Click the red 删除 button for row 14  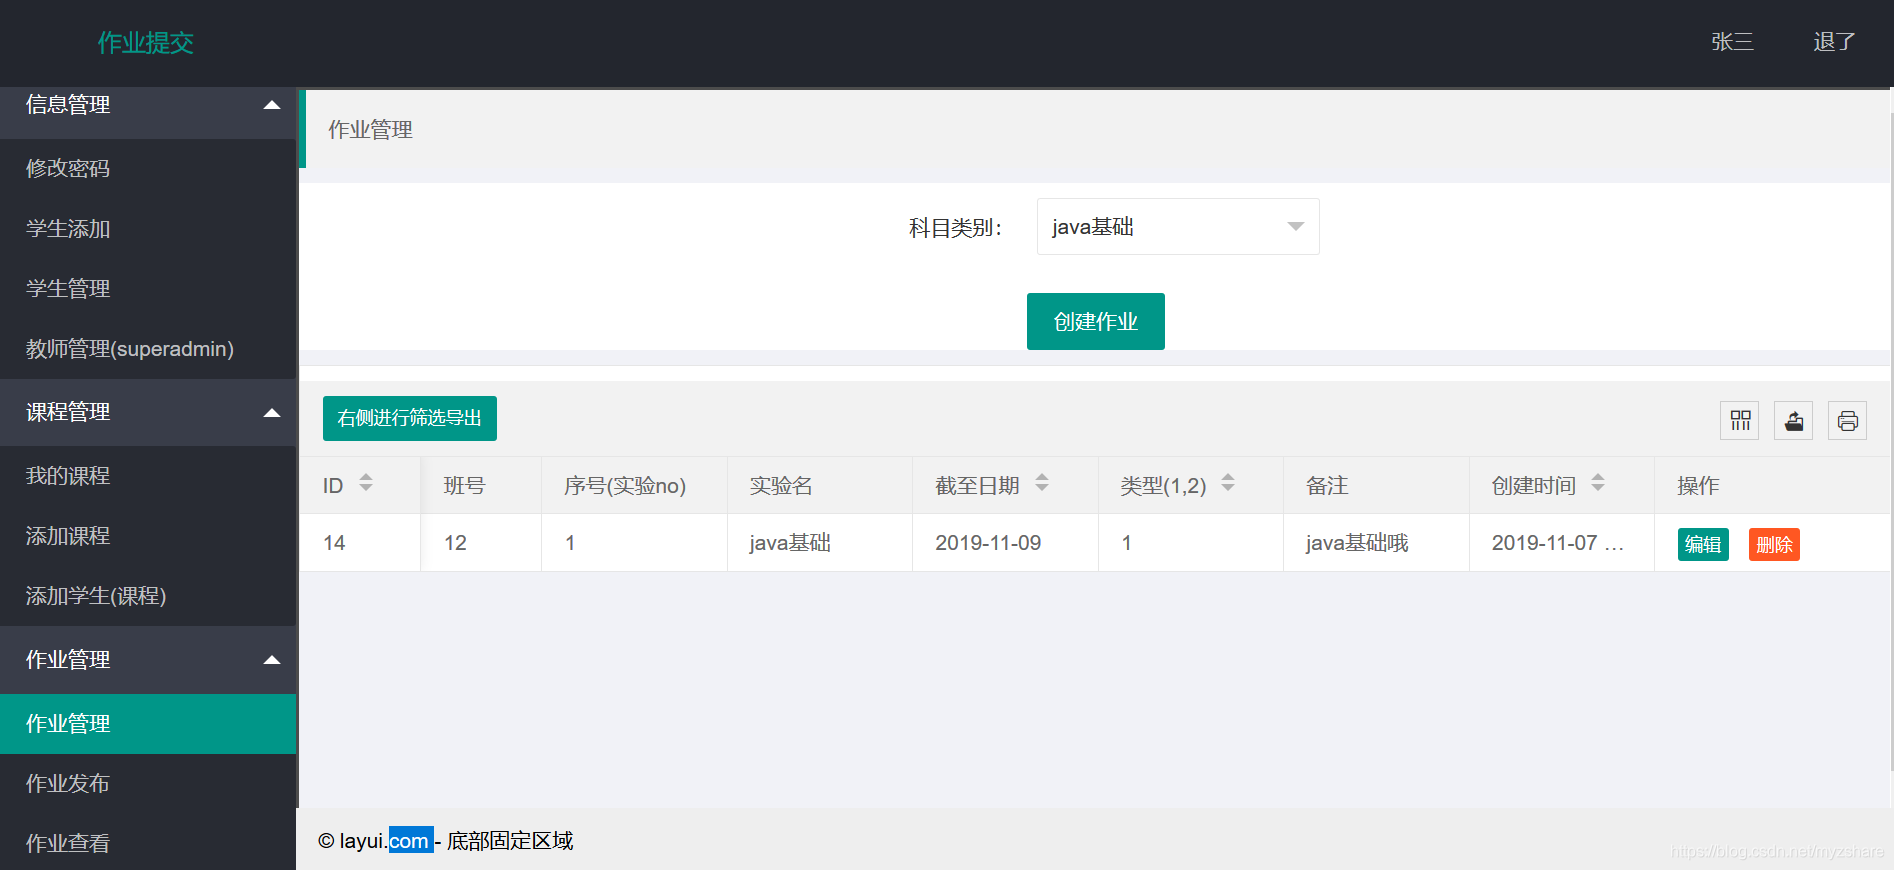pyautogui.click(x=1774, y=544)
